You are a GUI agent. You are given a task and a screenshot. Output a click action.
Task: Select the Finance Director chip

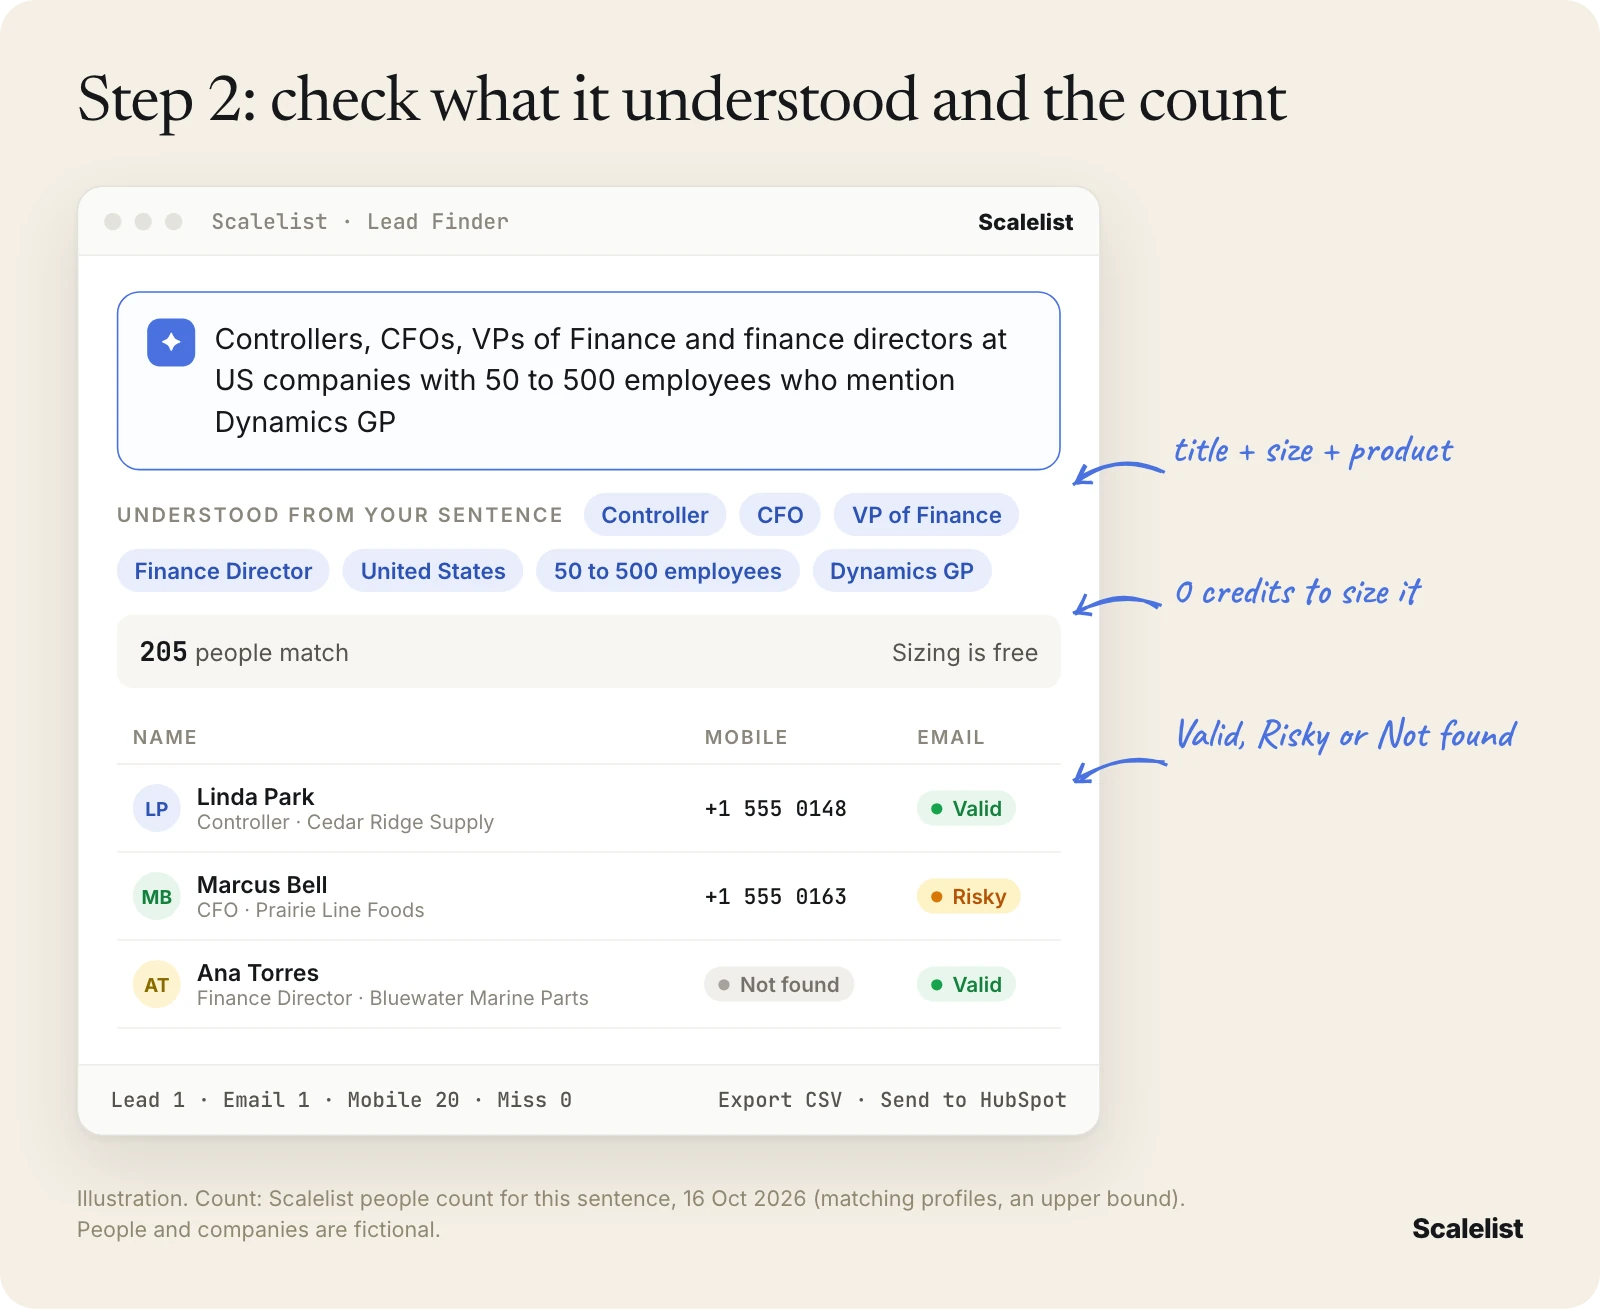pos(223,571)
